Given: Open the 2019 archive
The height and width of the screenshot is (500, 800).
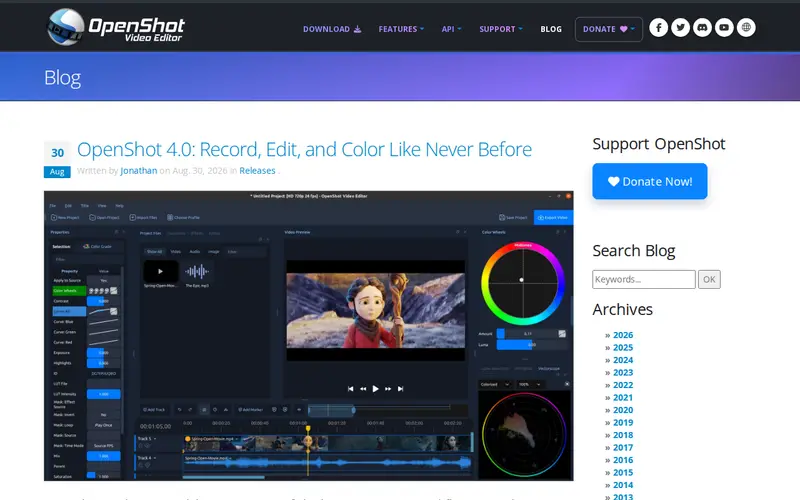Looking at the screenshot, I should pos(623,422).
